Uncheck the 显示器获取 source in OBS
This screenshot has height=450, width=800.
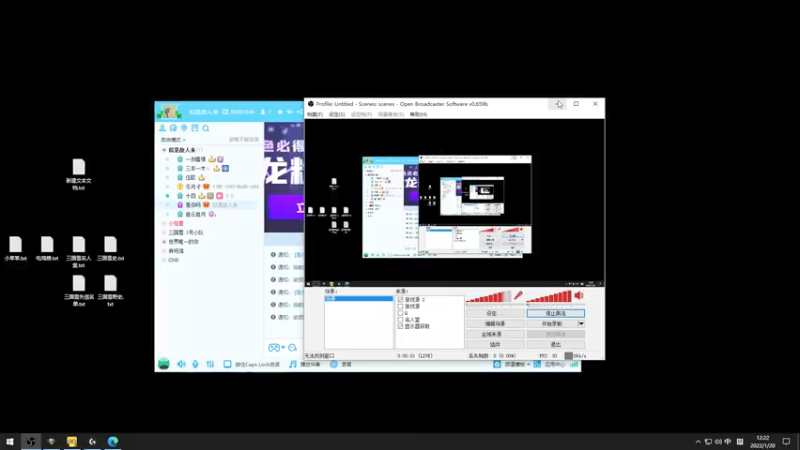tap(401, 326)
